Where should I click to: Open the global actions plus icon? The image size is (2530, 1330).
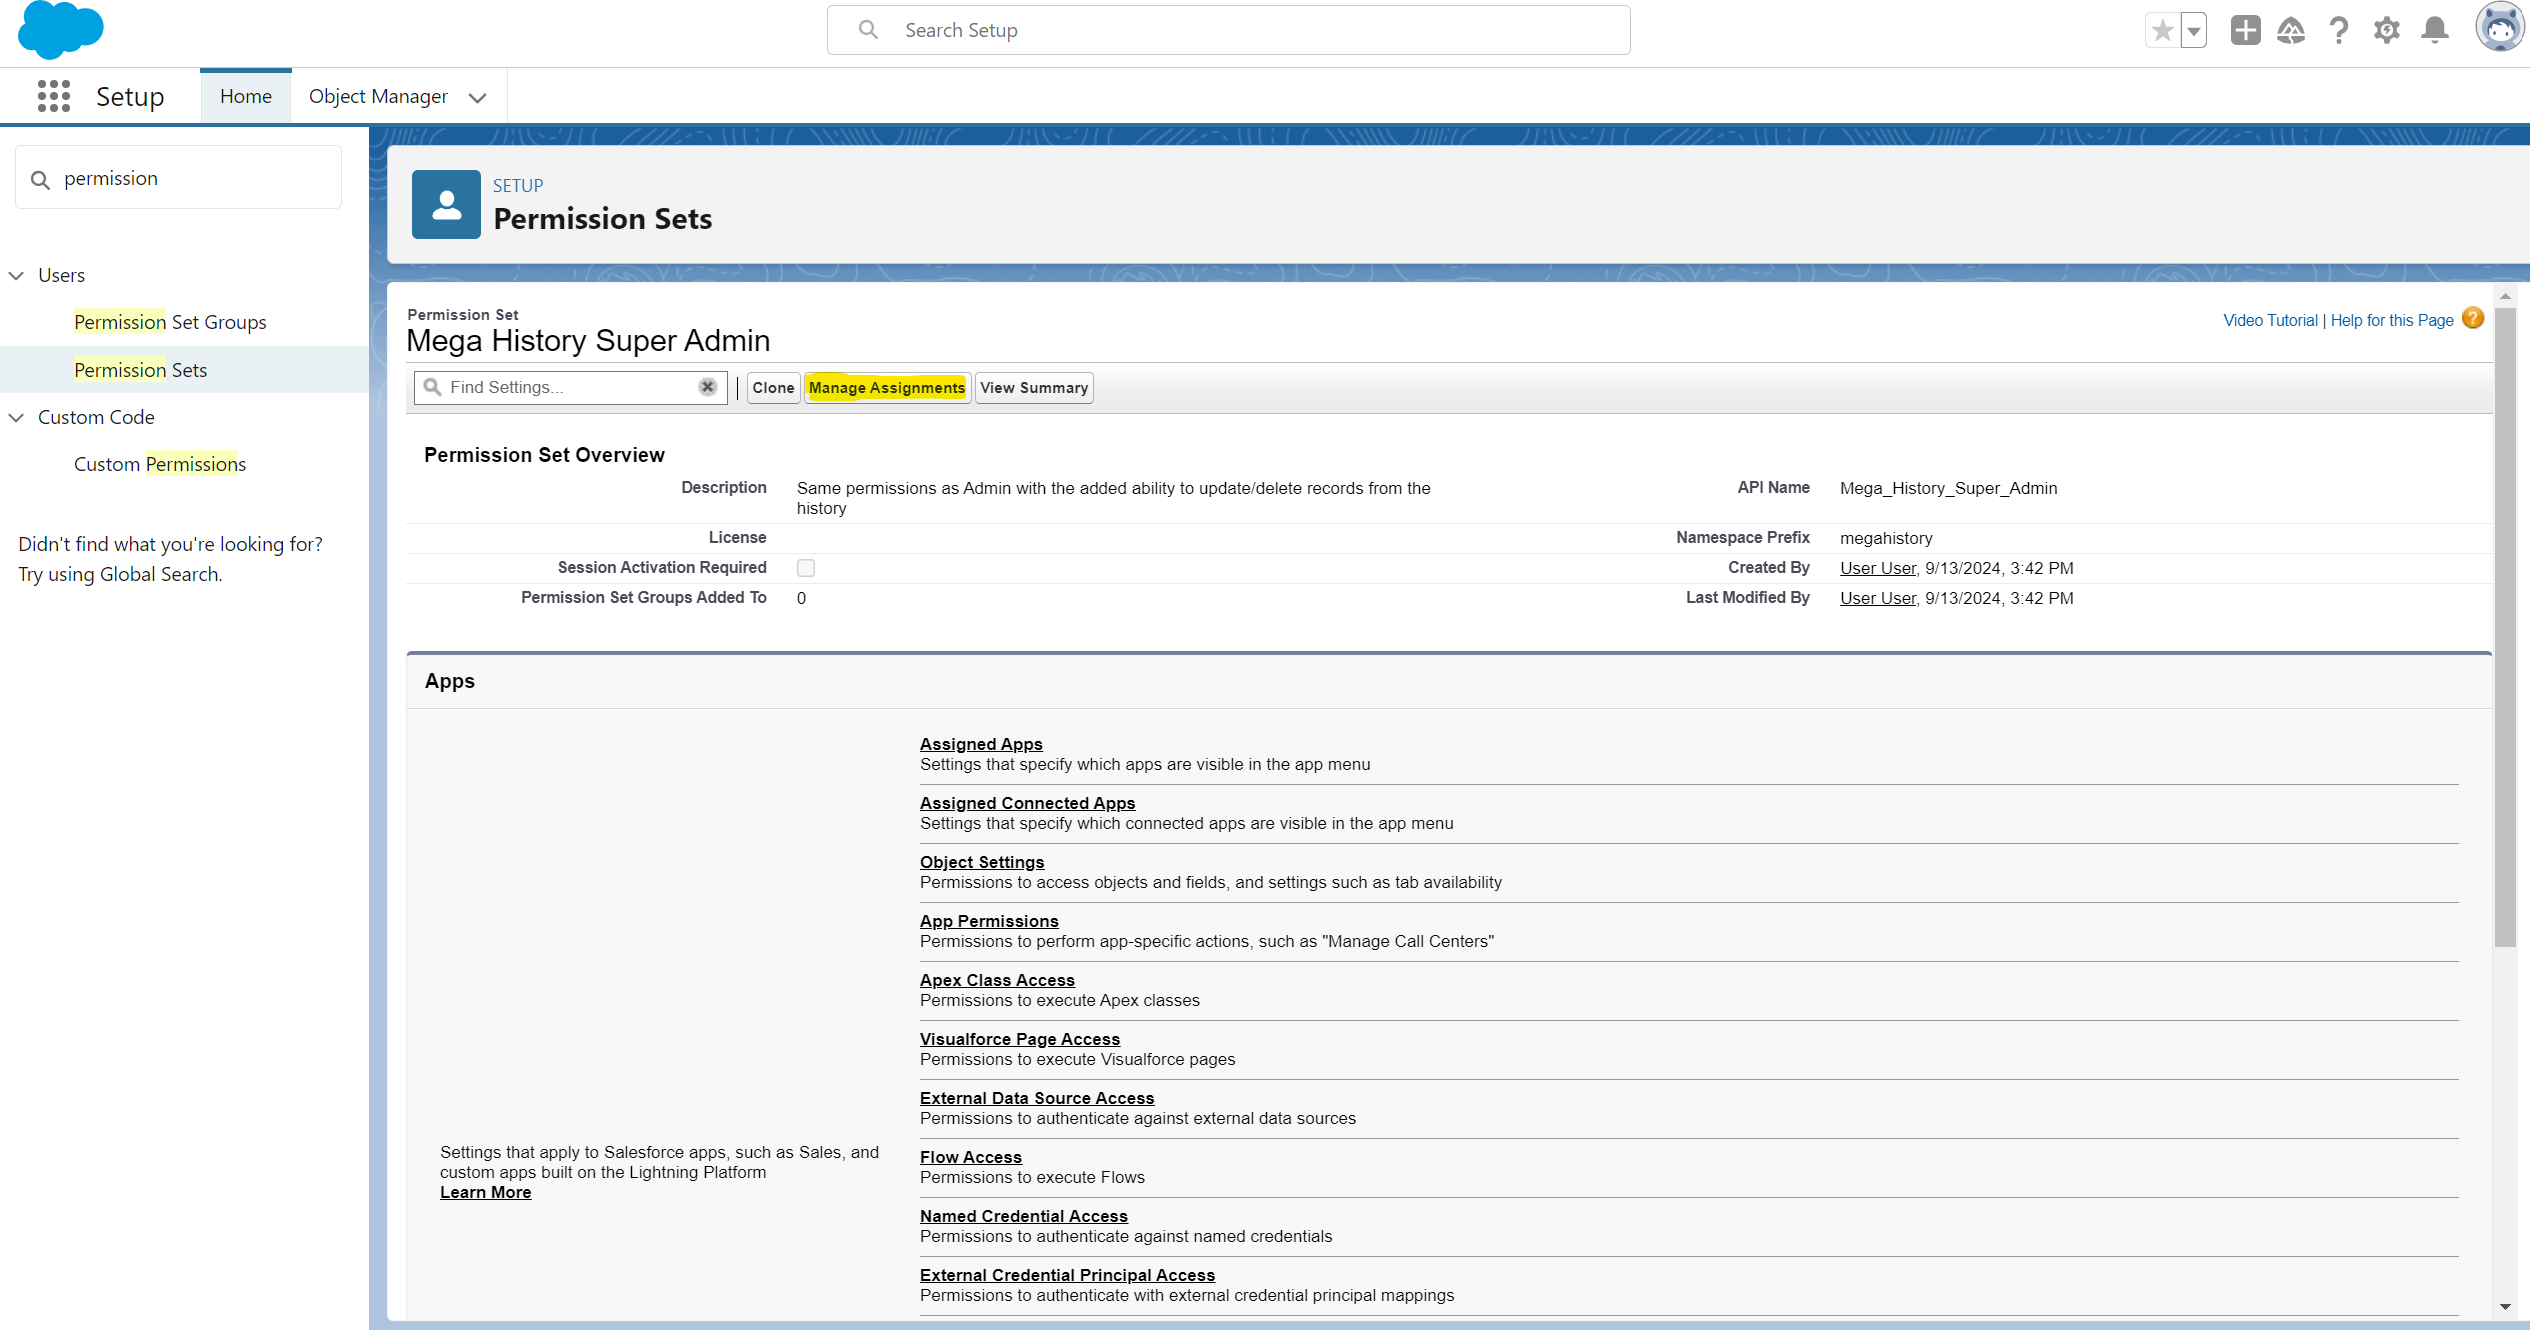pyautogui.click(x=2245, y=31)
